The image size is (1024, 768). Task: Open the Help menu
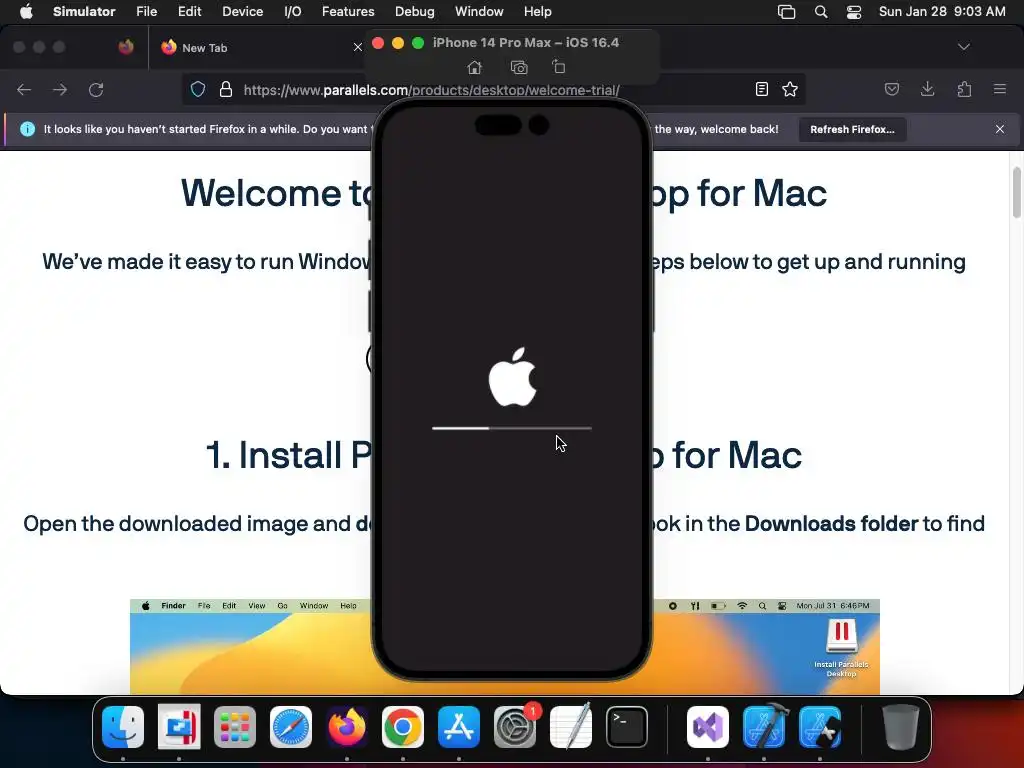(x=537, y=12)
